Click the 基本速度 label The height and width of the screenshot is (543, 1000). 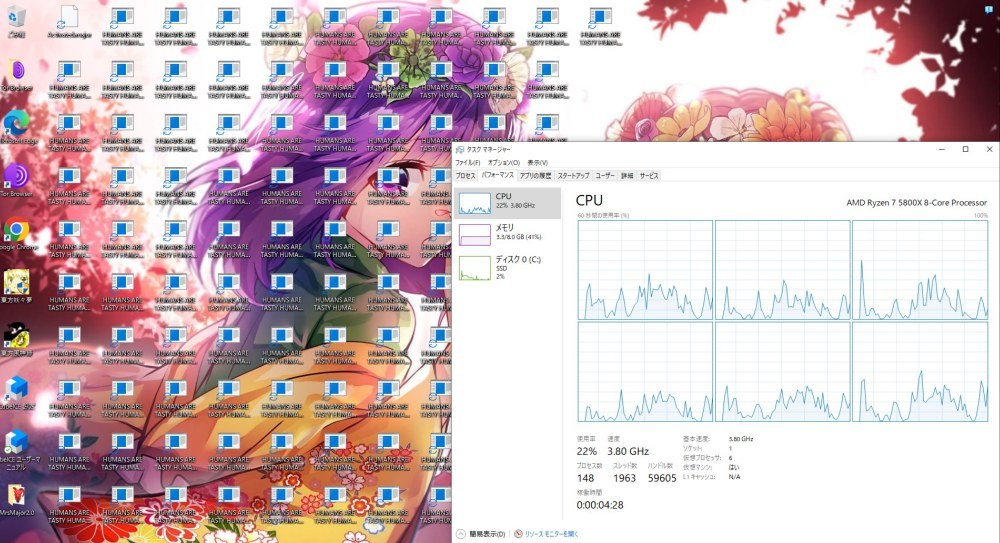[695, 439]
